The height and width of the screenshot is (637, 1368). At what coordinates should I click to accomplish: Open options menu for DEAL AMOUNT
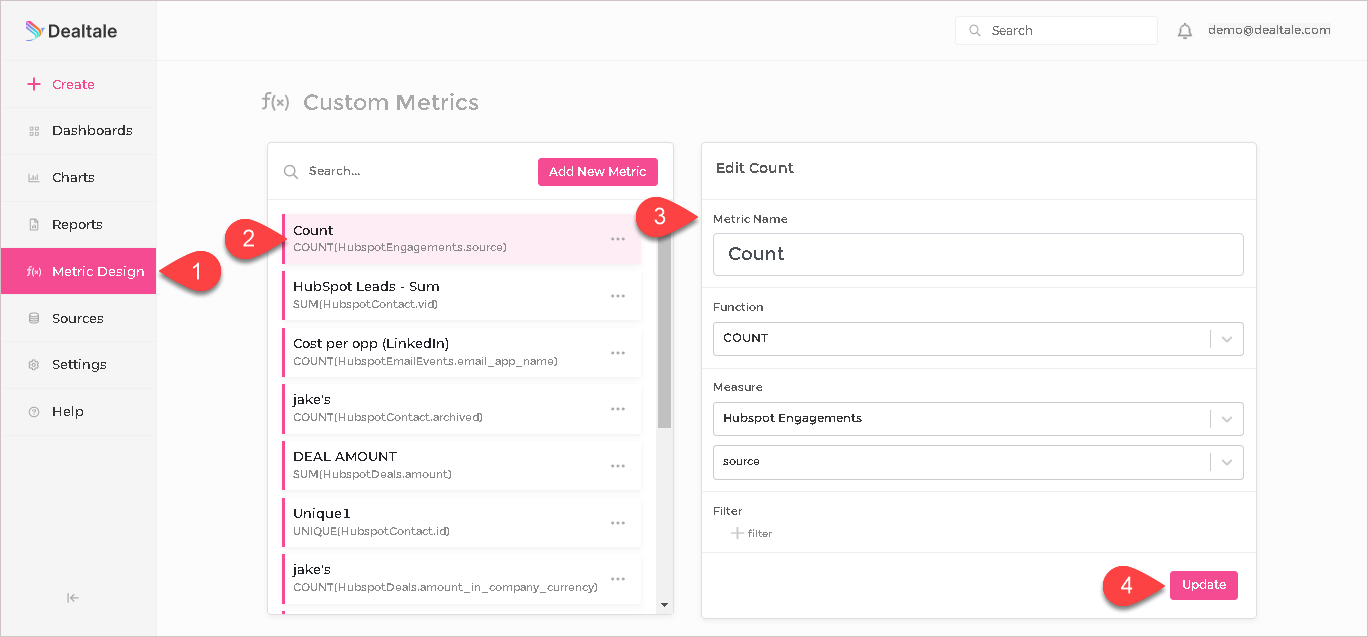(618, 466)
